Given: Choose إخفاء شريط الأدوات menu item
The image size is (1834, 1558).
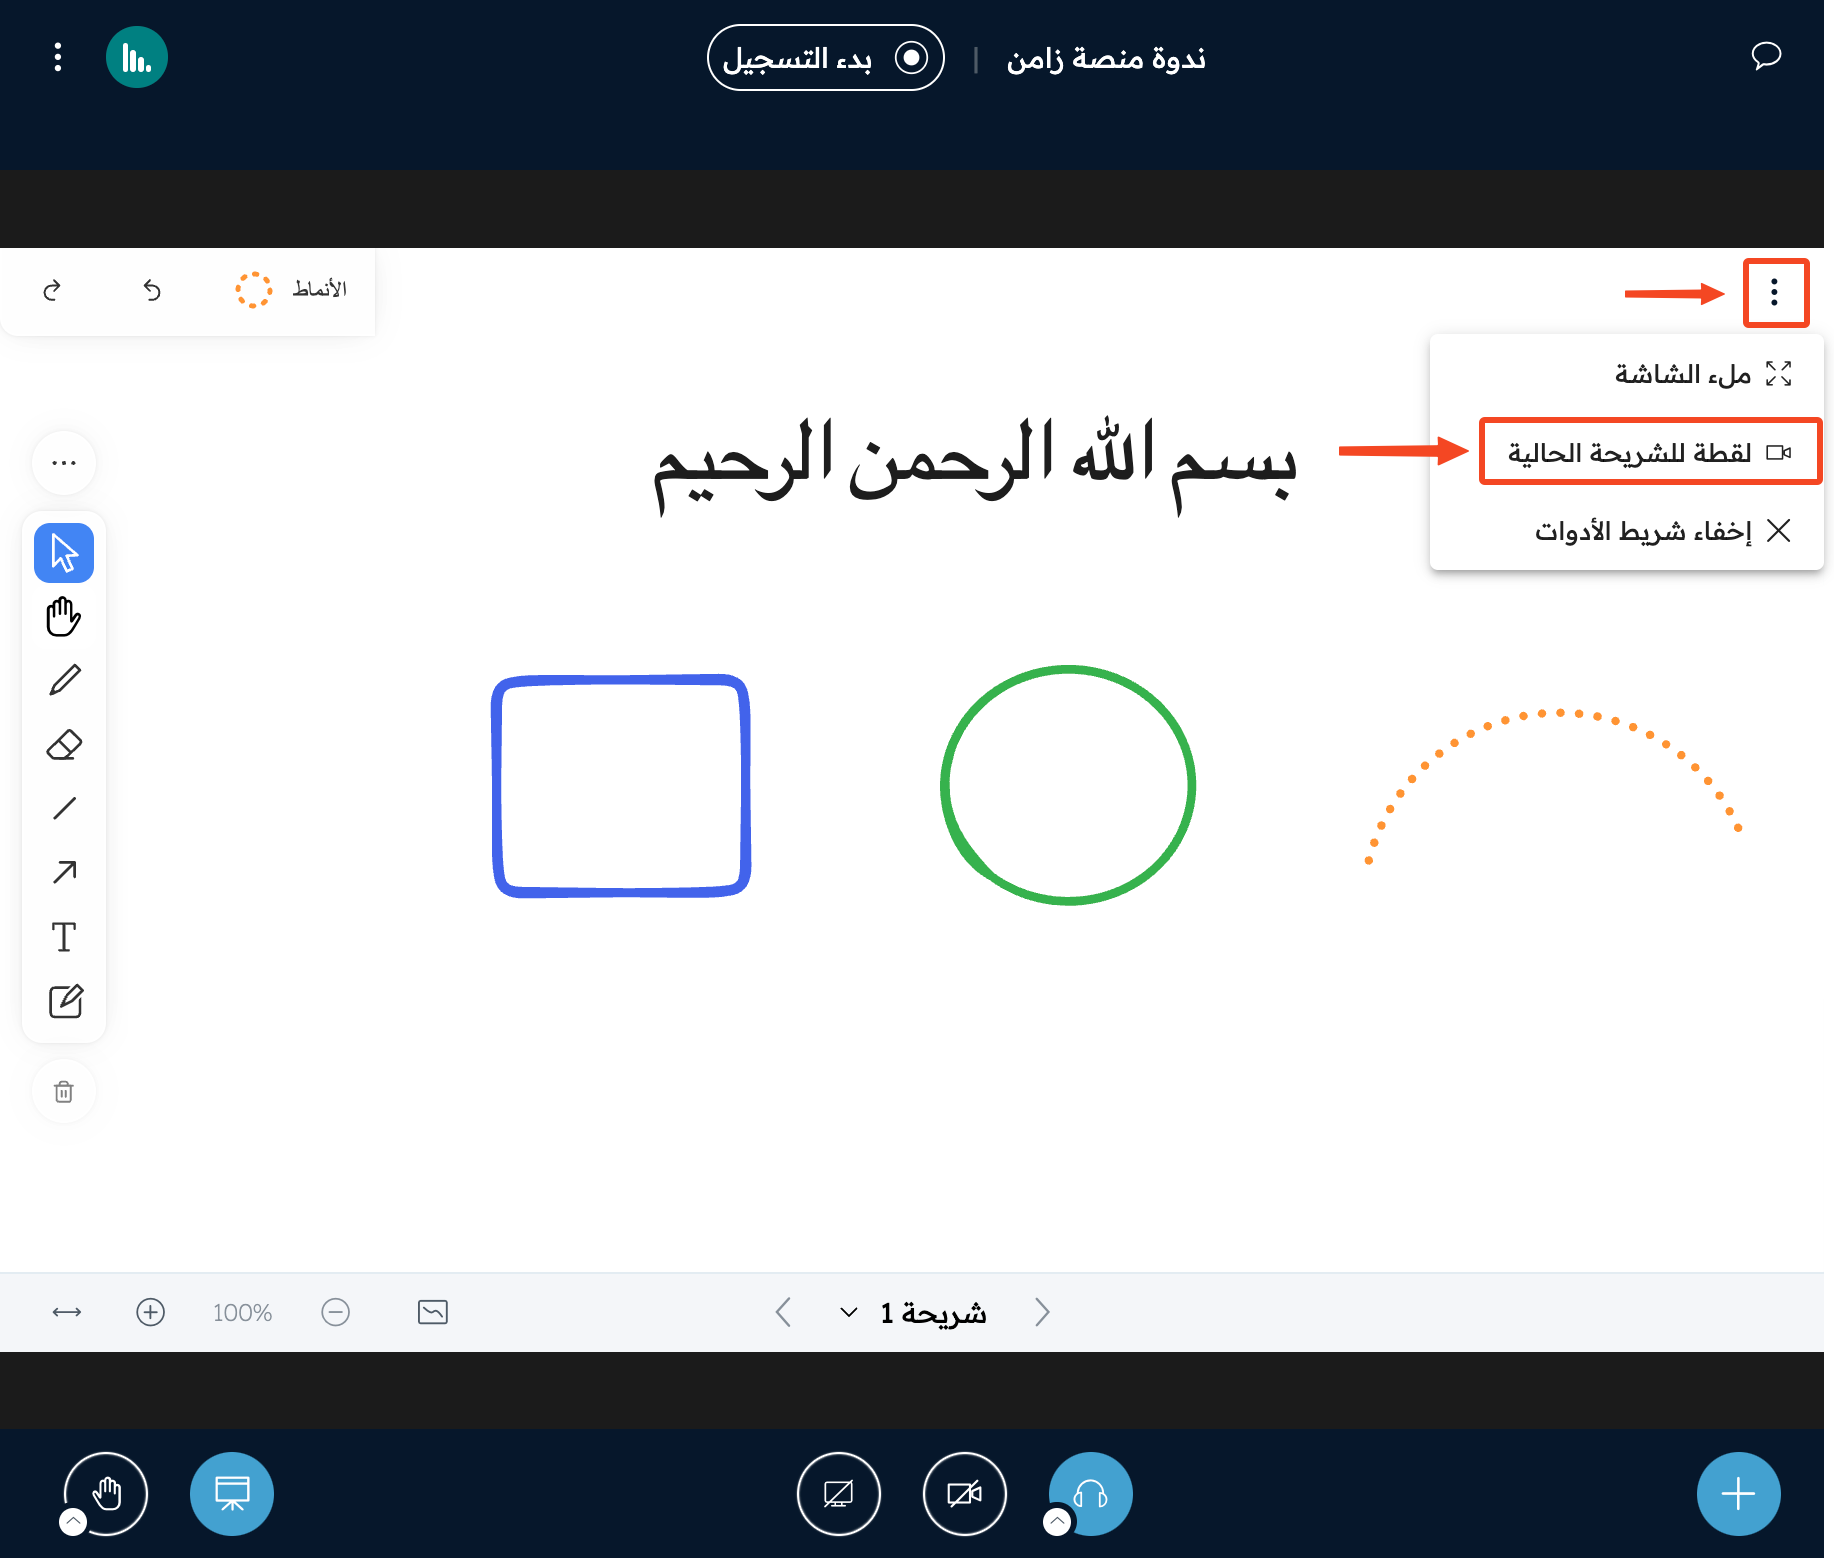Looking at the screenshot, I should coord(1662,530).
